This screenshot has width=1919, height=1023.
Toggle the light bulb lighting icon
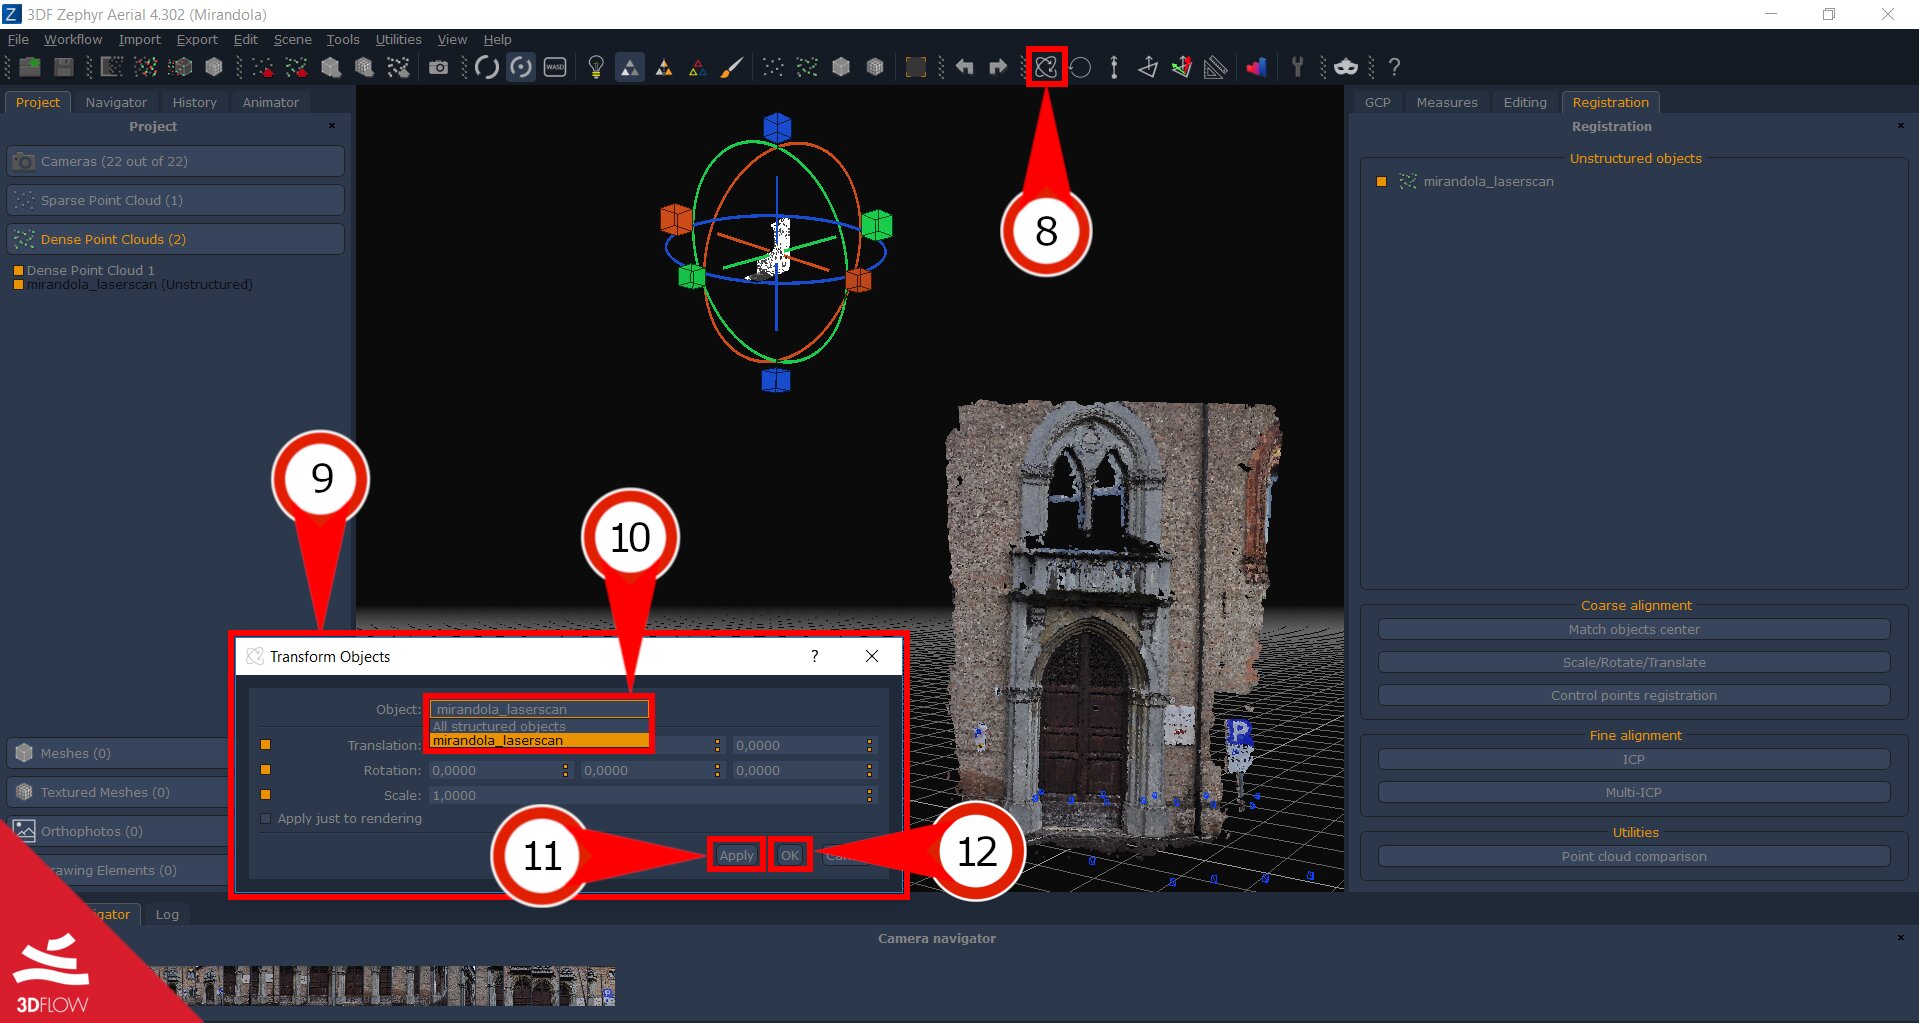596,67
